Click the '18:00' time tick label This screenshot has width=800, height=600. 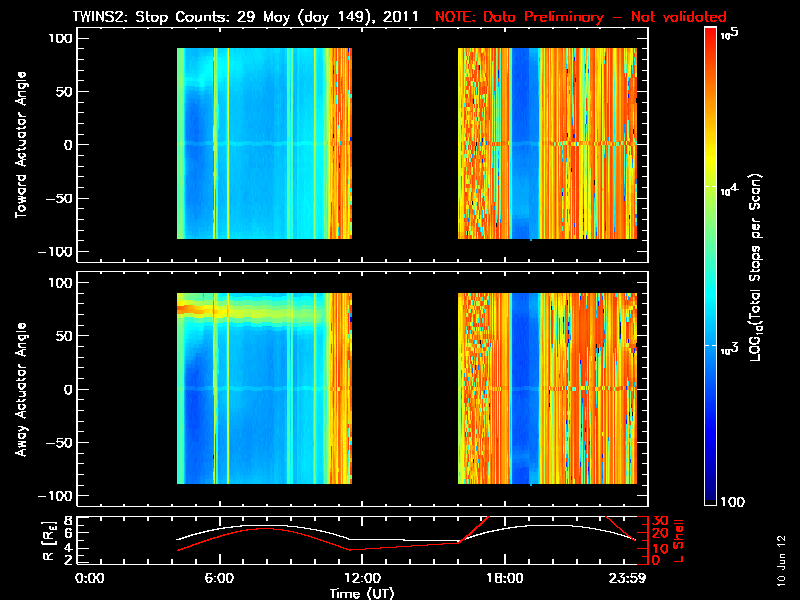tap(505, 579)
